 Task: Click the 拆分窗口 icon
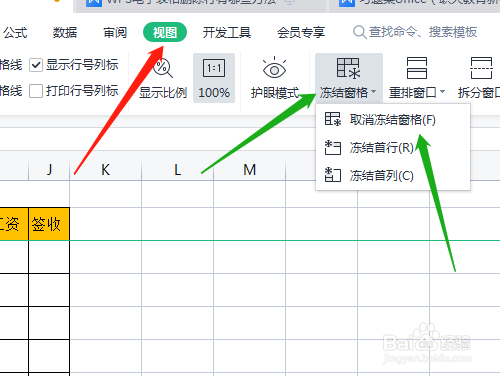pyautogui.click(x=481, y=68)
